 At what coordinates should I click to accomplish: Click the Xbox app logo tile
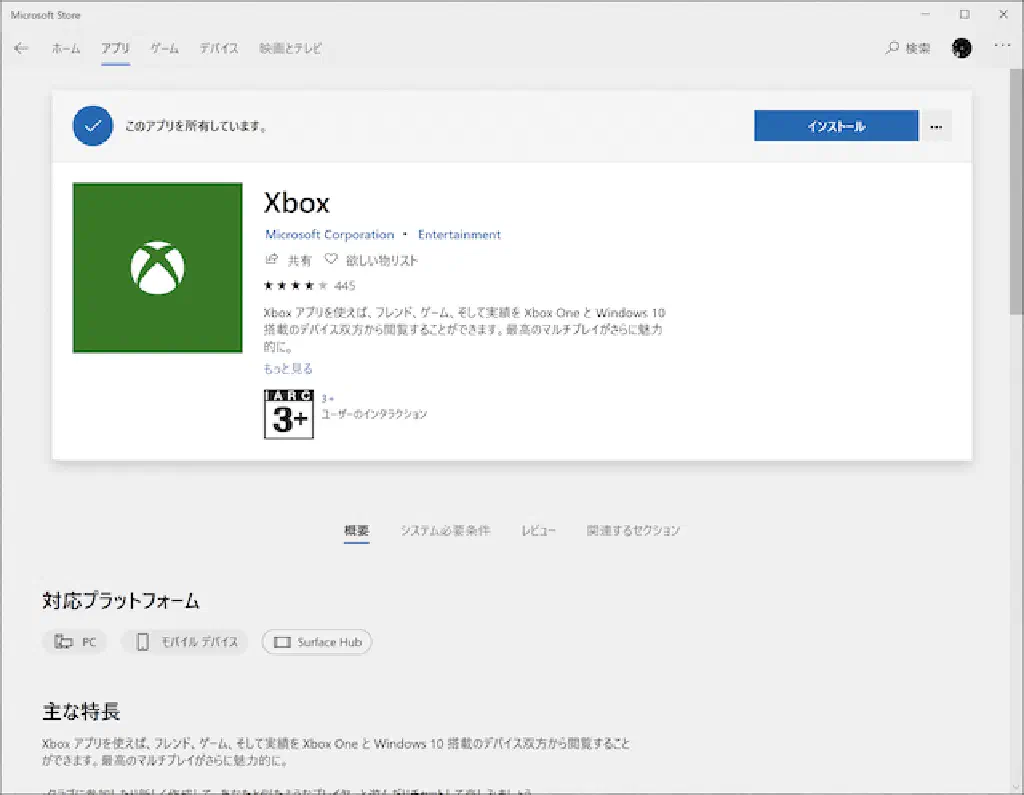[157, 268]
